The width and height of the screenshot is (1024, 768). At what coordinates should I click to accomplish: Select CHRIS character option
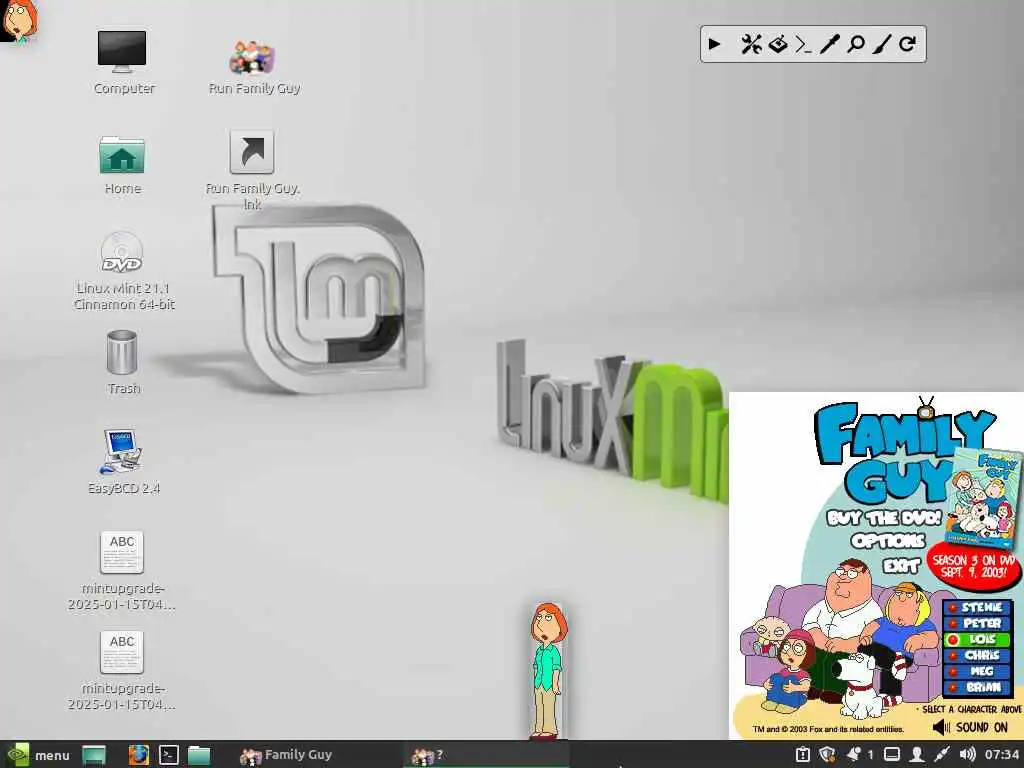pyautogui.click(x=978, y=655)
